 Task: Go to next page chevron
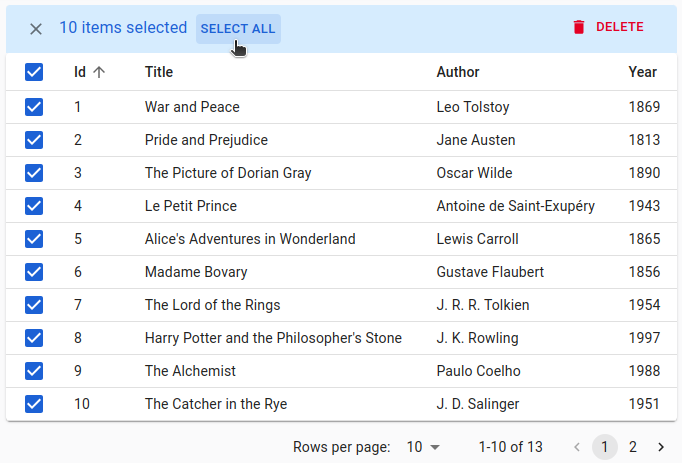(x=661, y=447)
